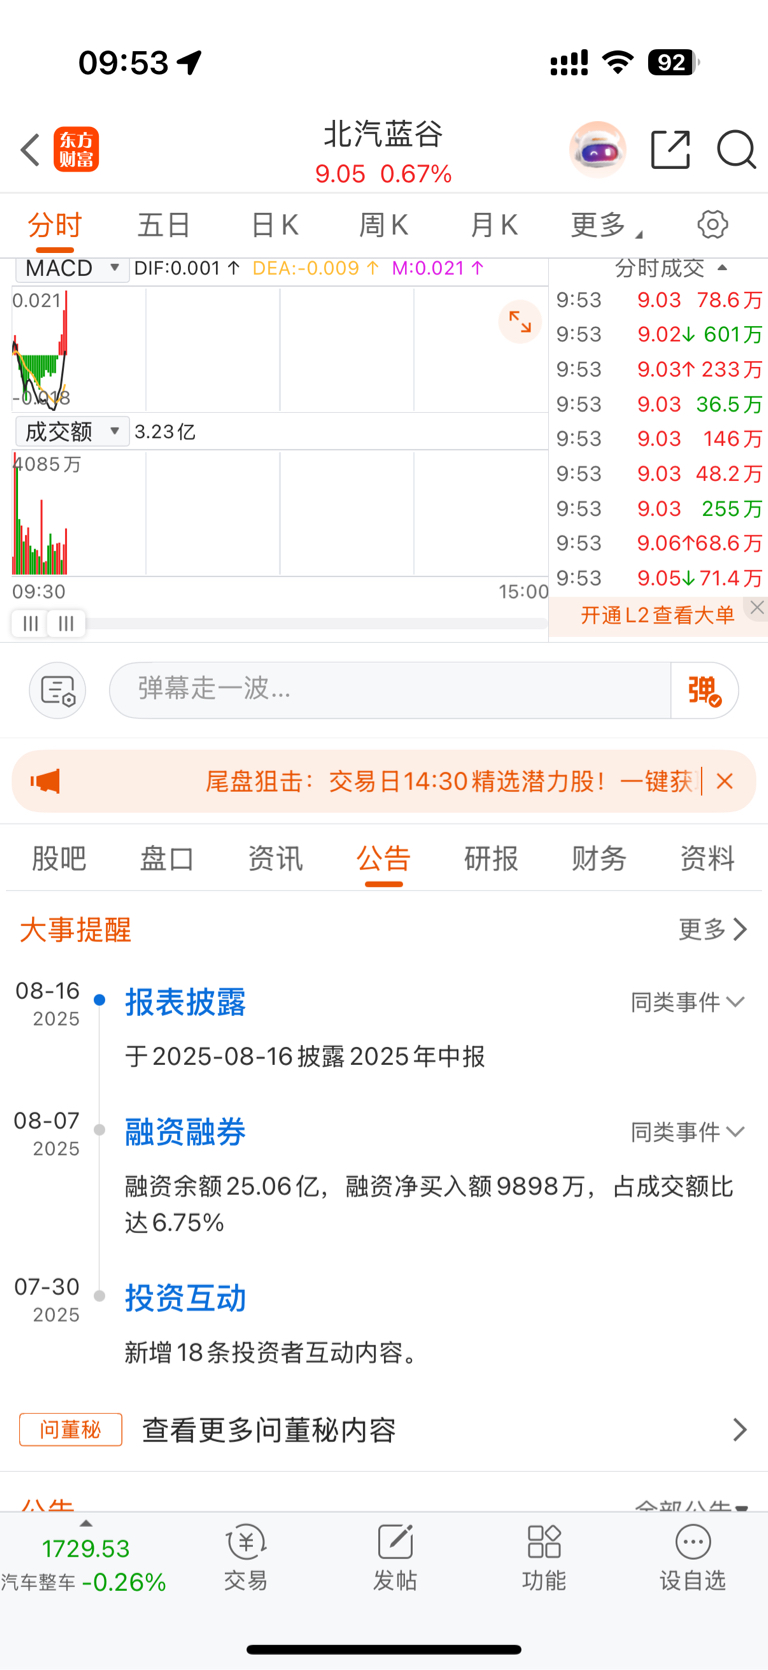Tap 新增18条投资者互动内容 text
This screenshot has height=1670, width=768.
click(272, 1353)
